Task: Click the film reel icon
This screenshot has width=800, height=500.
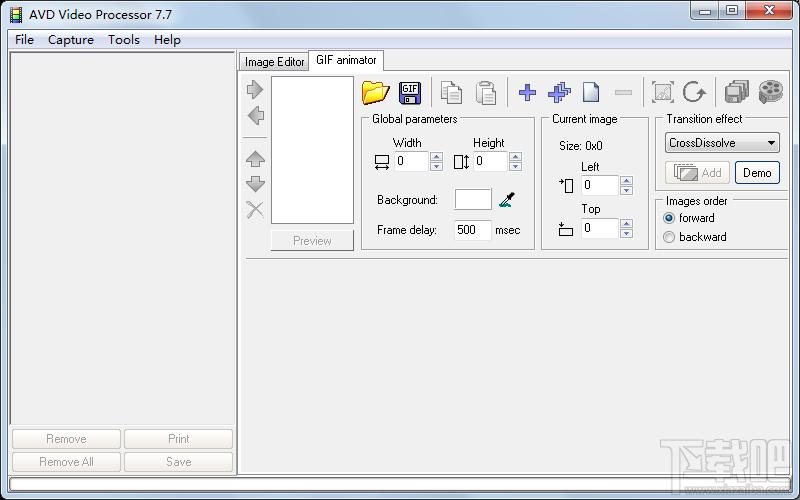Action: click(770, 92)
